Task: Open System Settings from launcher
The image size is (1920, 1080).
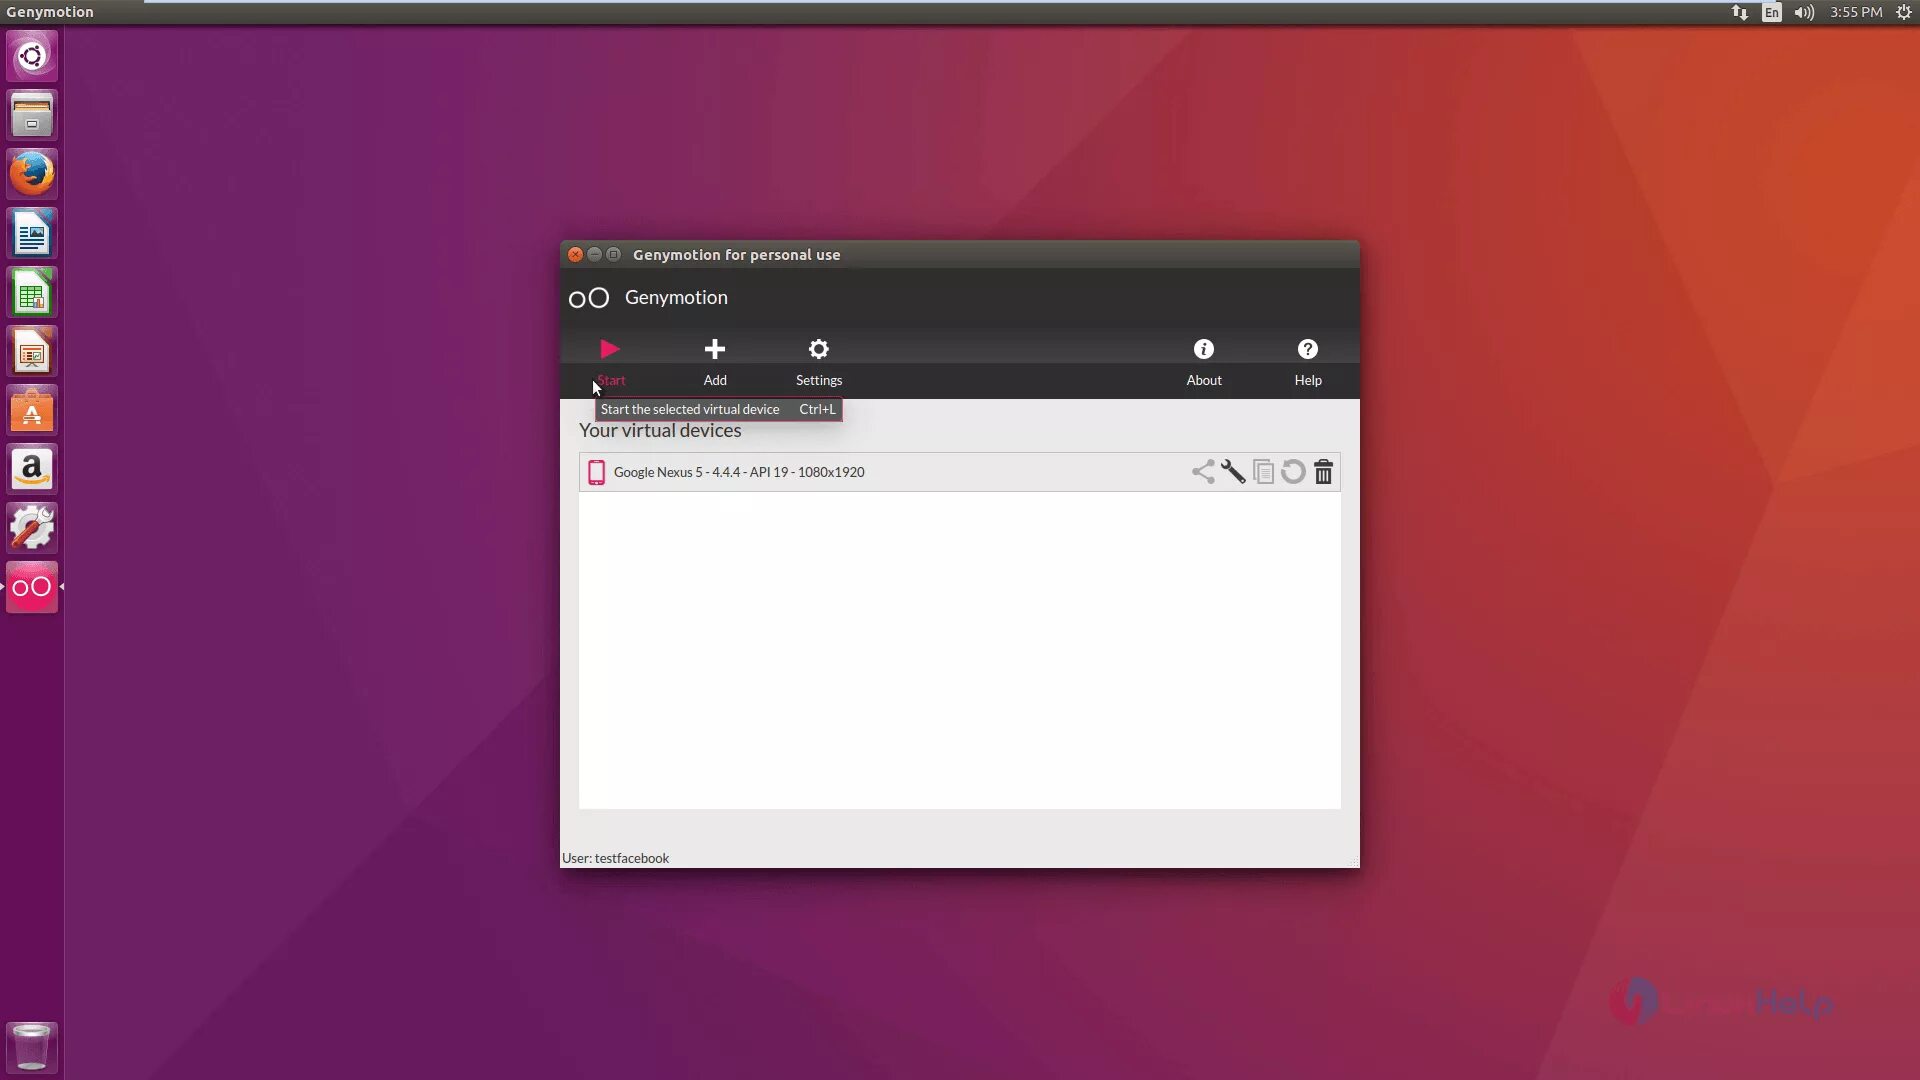Action: pos(32,528)
